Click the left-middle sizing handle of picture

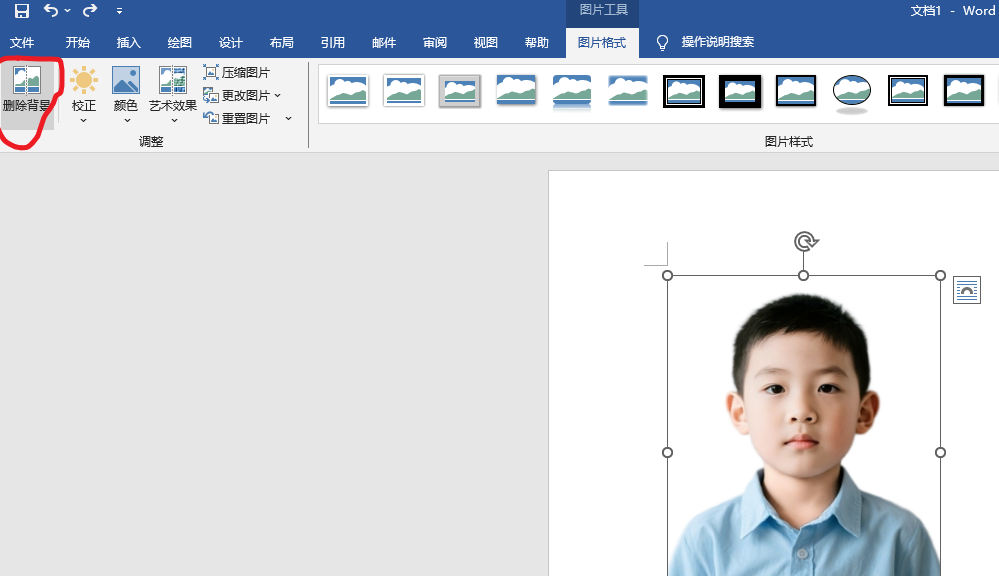pos(668,452)
